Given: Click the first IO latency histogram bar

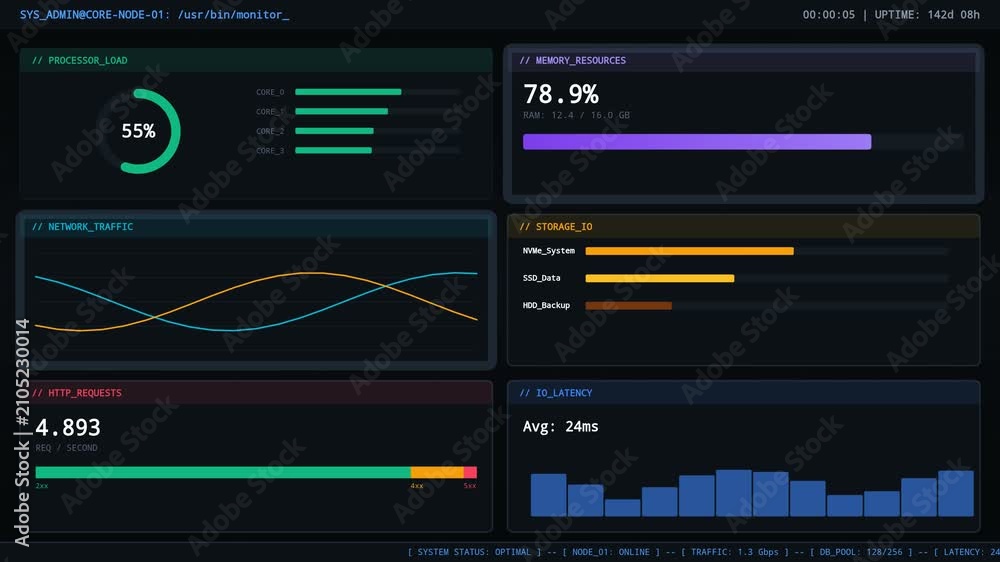Looking at the screenshot, I should [548, 495].
